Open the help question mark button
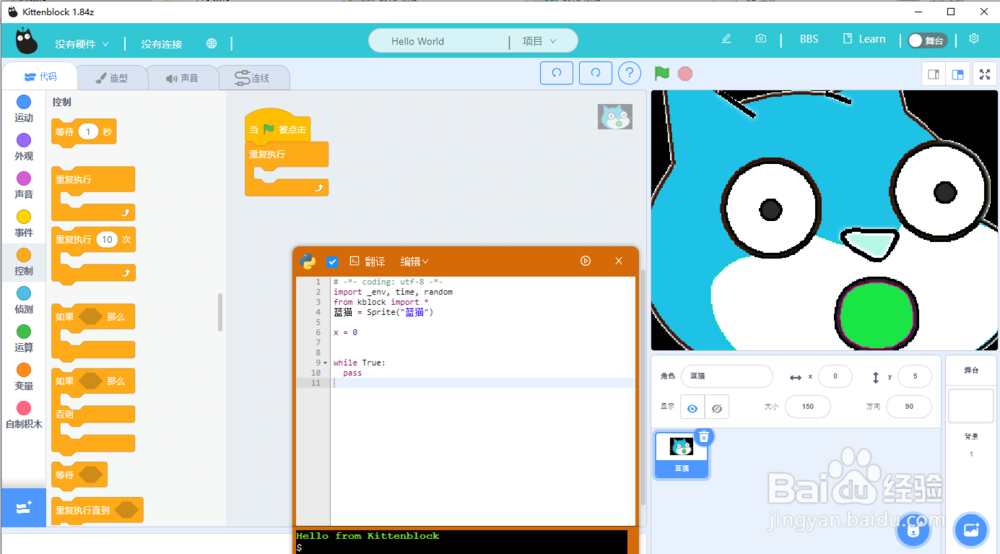 point(629,73)
